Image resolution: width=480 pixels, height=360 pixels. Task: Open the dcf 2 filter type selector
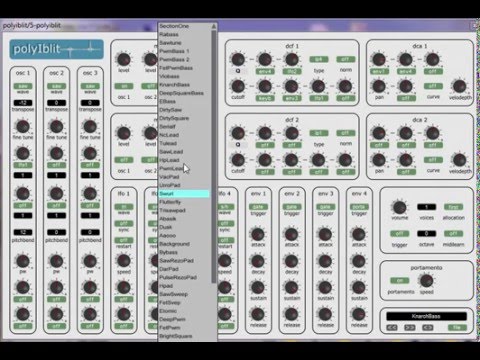[319, 133]
